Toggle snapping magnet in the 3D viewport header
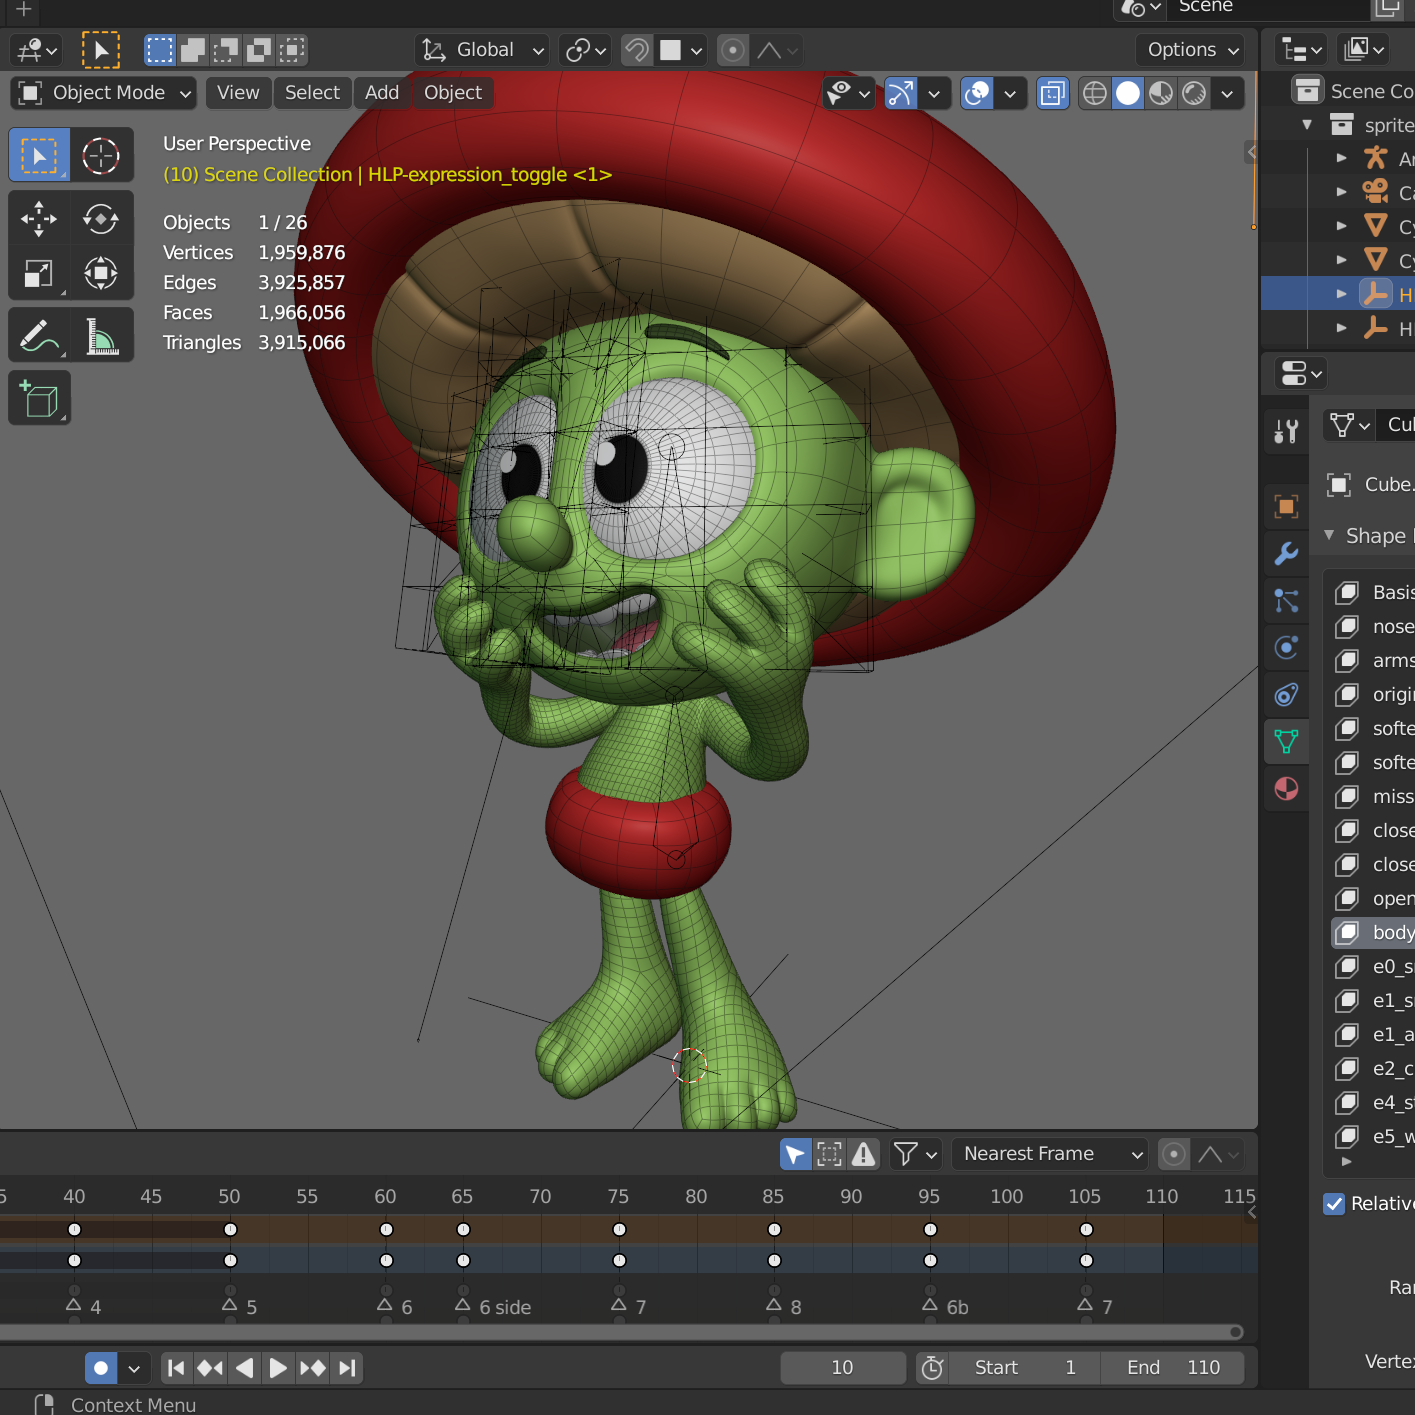 pos(636,50)
